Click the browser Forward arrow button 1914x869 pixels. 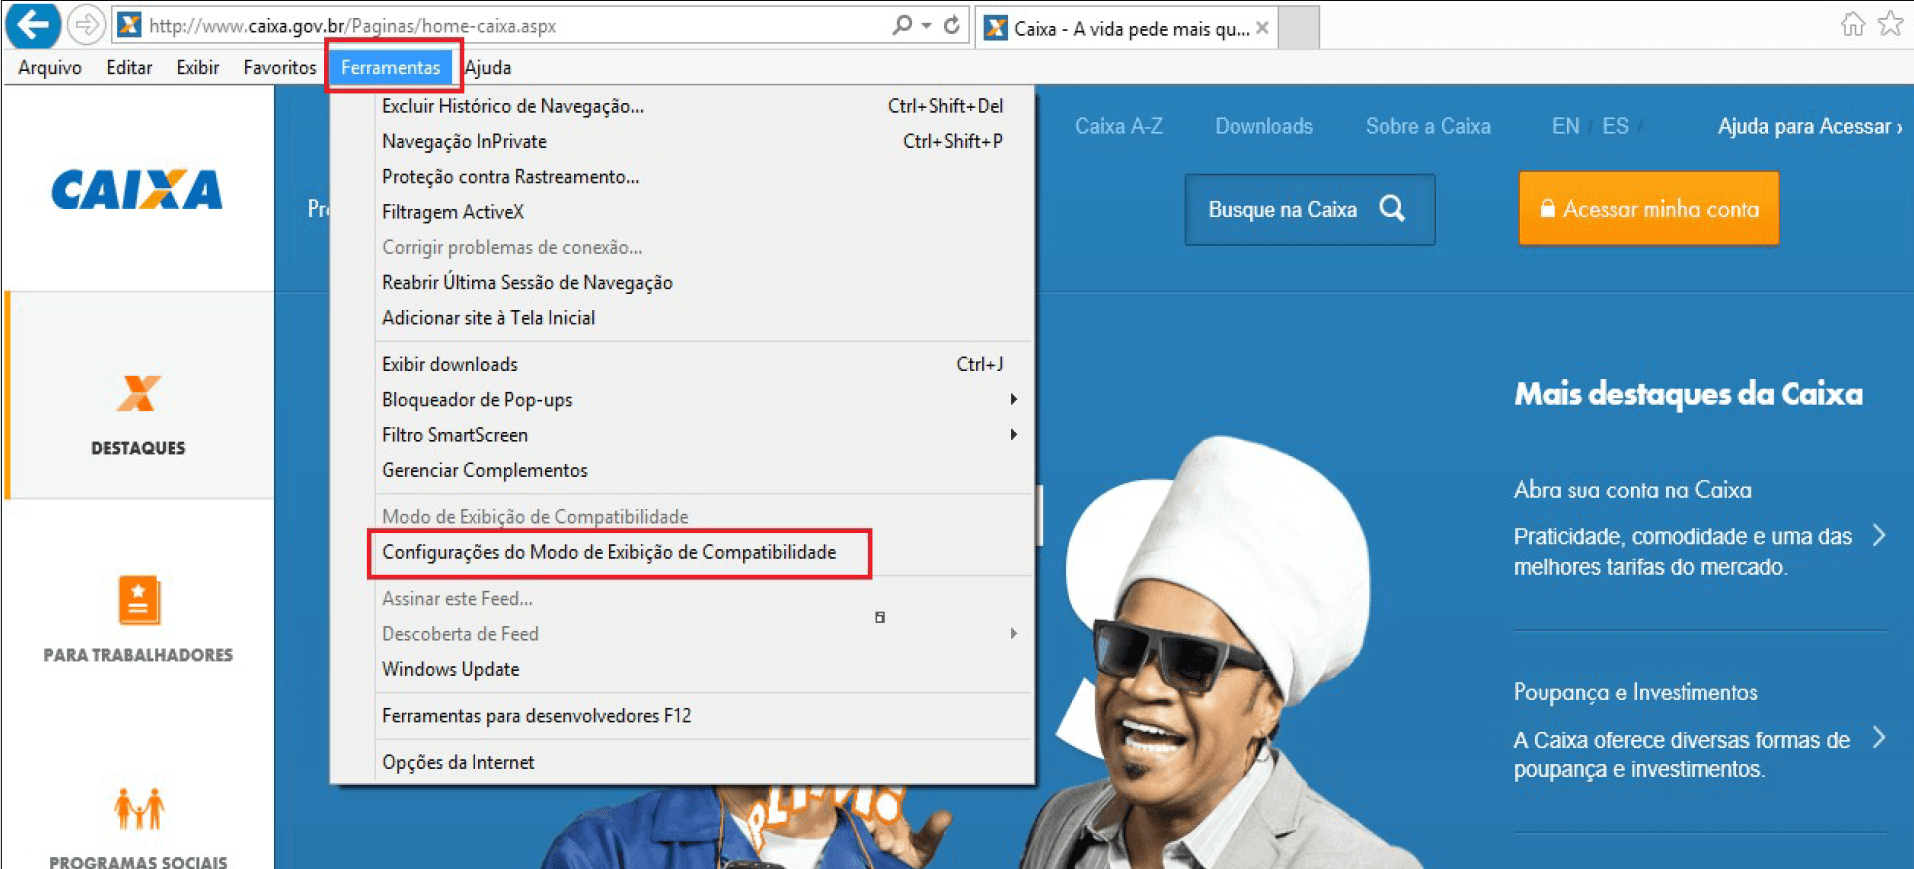(x=86, y=25)
